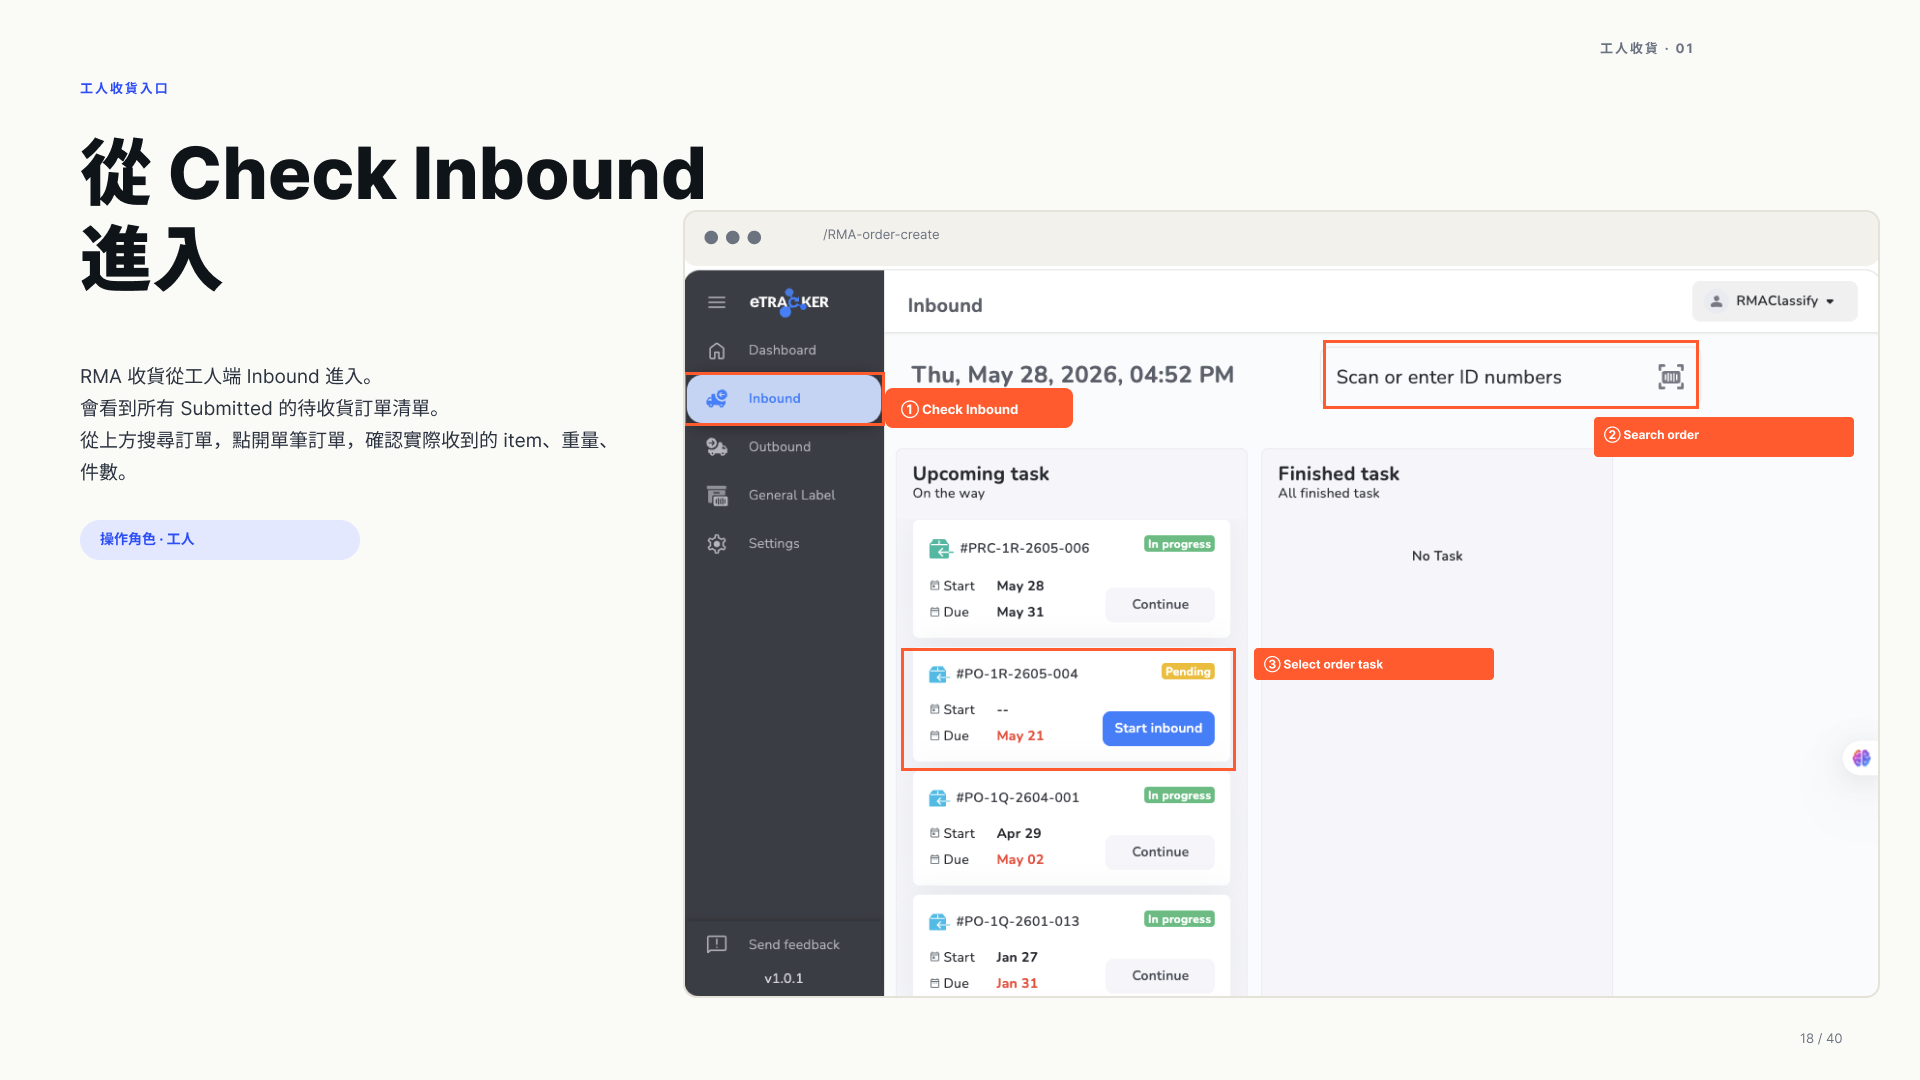
Task: Click the No Task text
Action: point(1437,556)
